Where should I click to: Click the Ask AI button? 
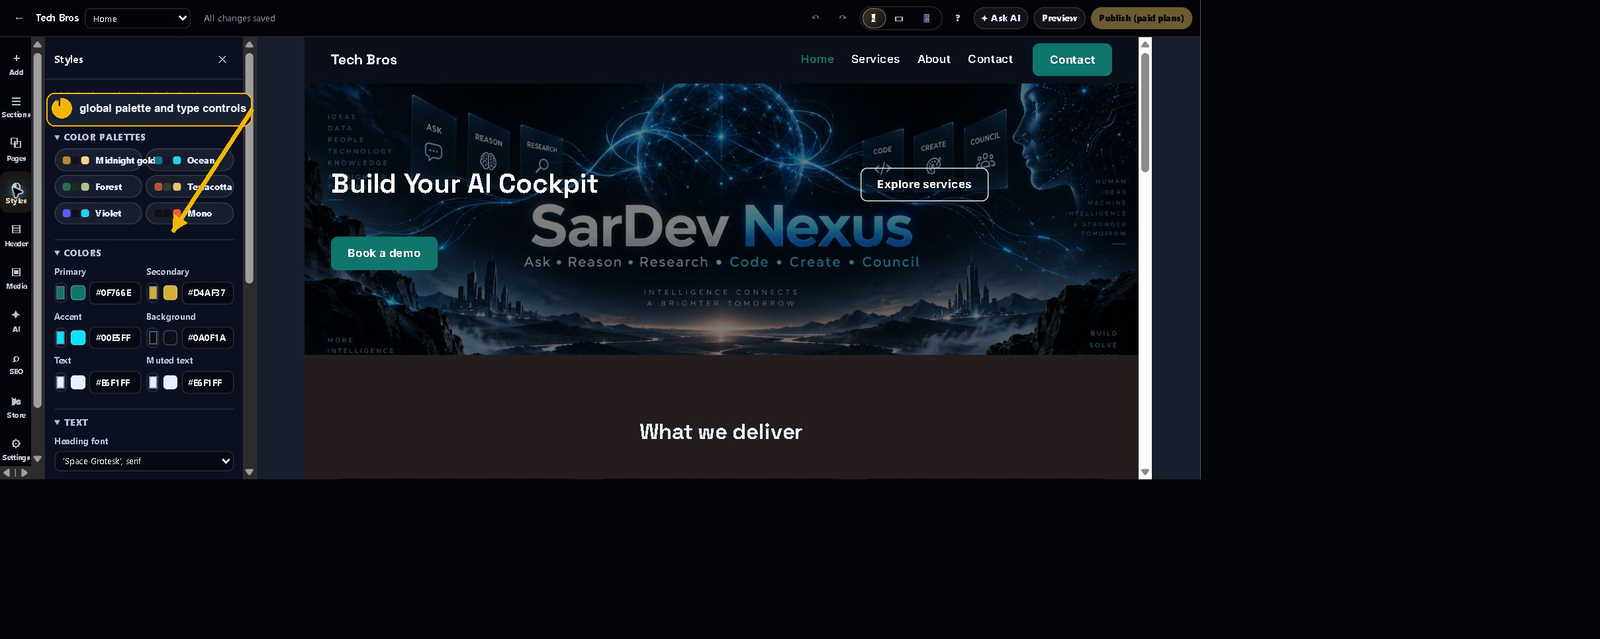1001,18
